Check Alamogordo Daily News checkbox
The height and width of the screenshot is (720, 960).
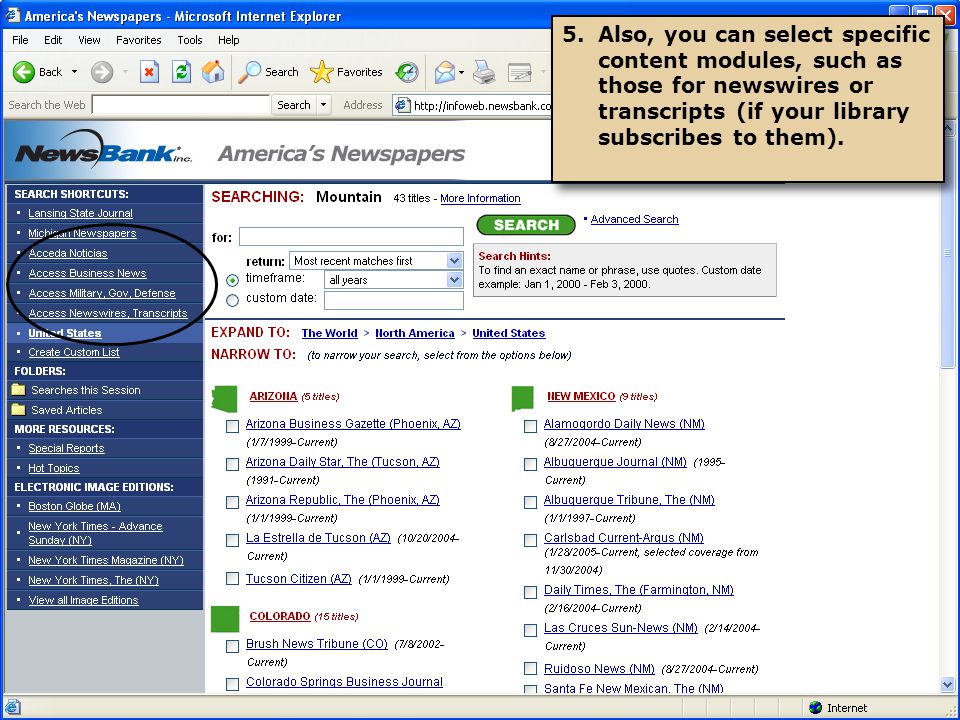point(530,426)
